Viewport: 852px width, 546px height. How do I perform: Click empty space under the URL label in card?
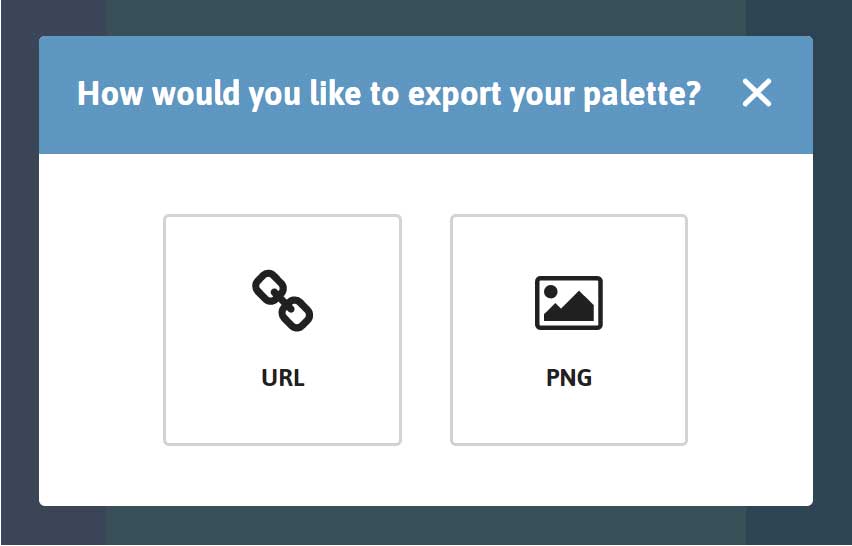pyautogui.click(x=283, y=416)
